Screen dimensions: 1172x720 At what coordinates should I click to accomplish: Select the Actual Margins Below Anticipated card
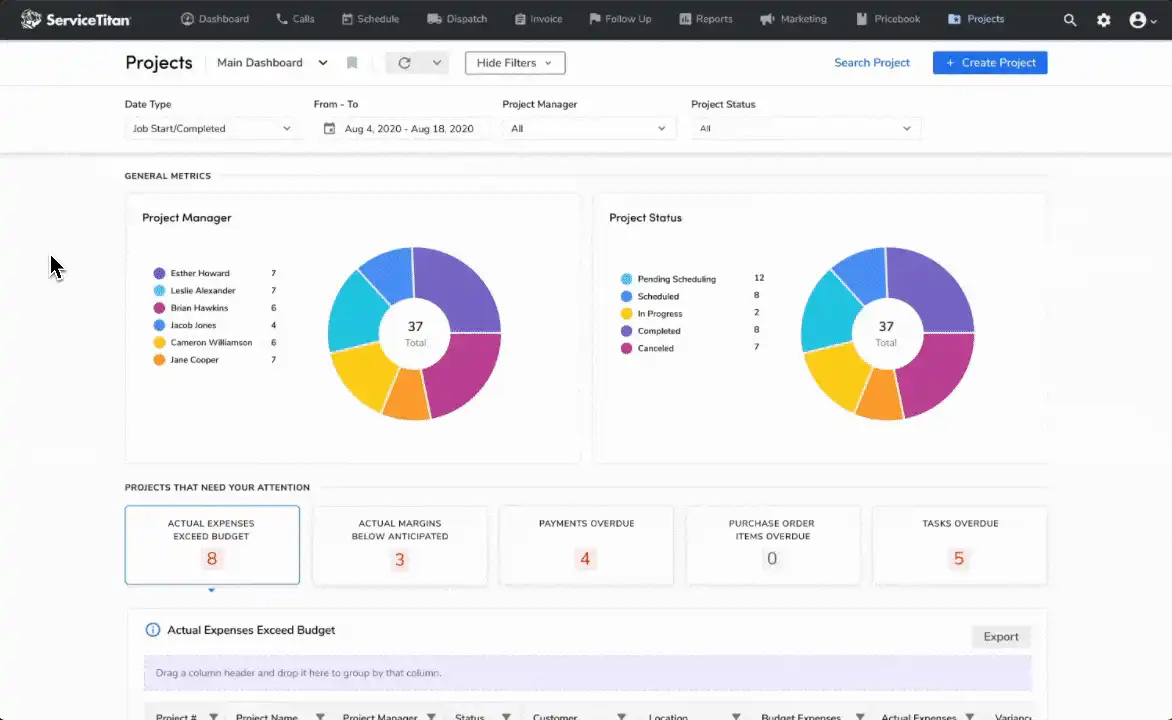tap(400, 545)
